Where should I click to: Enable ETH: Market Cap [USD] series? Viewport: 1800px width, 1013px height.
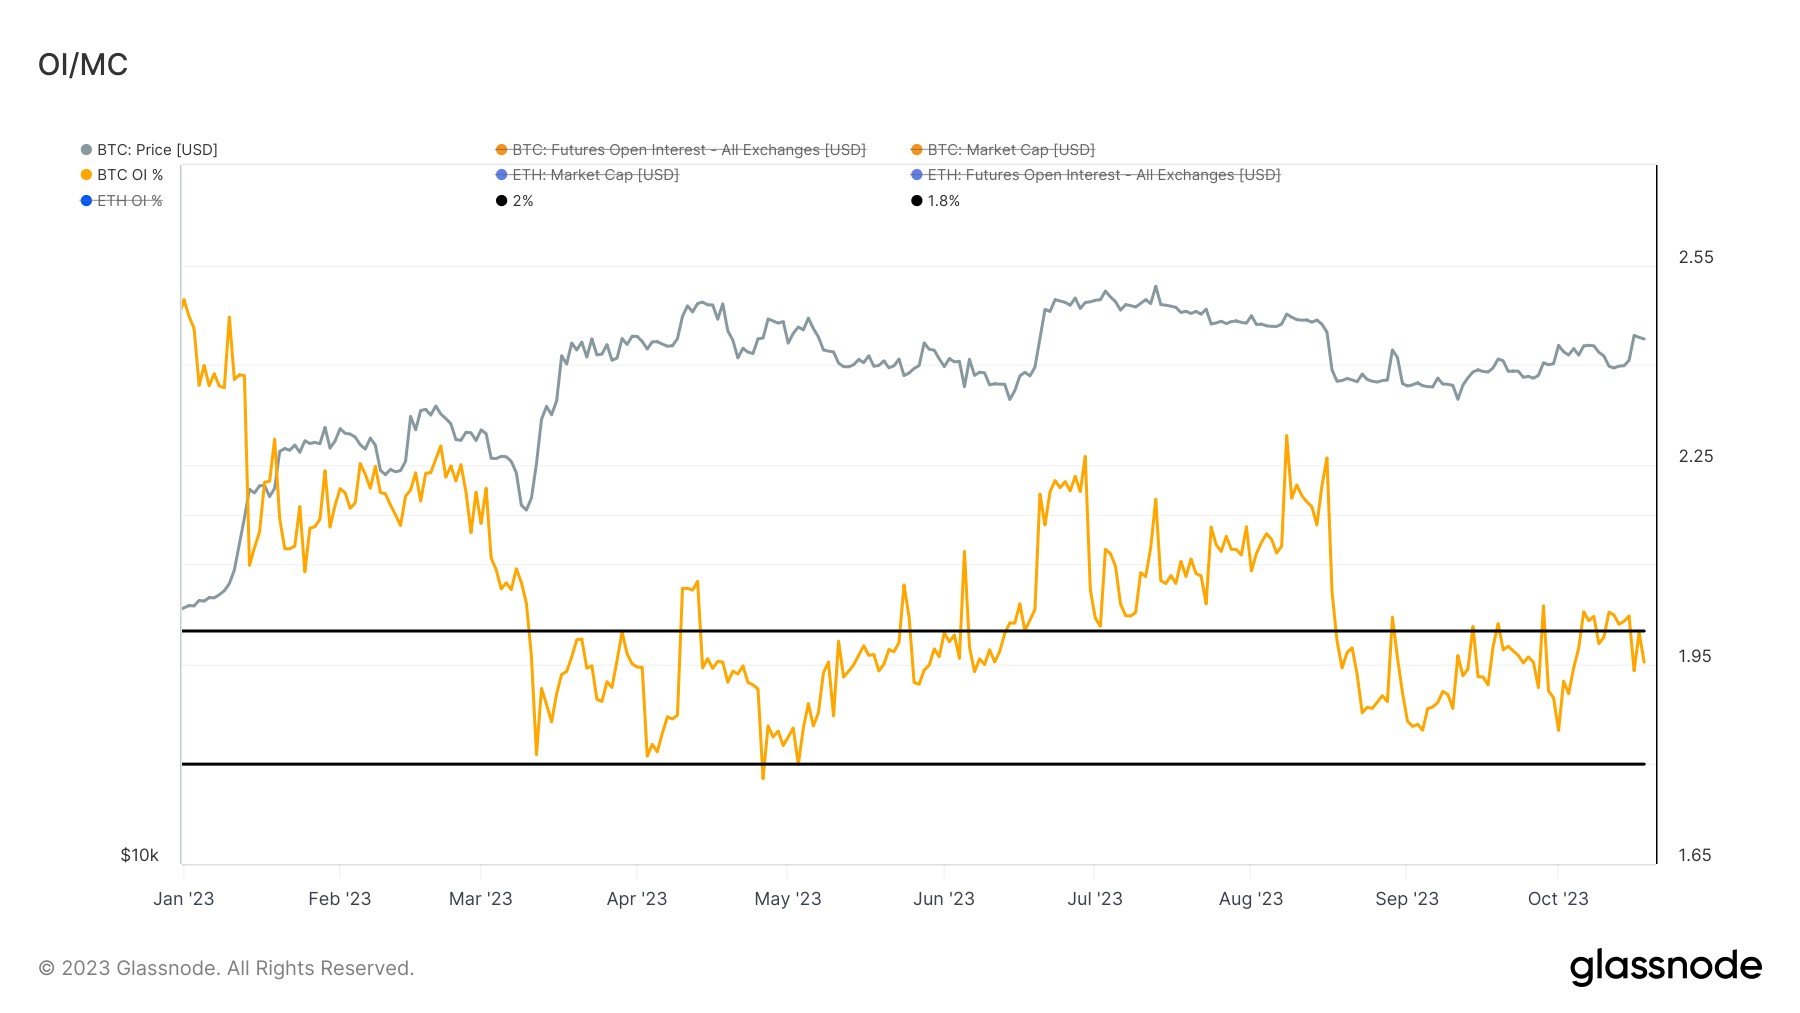click(588, 175)
